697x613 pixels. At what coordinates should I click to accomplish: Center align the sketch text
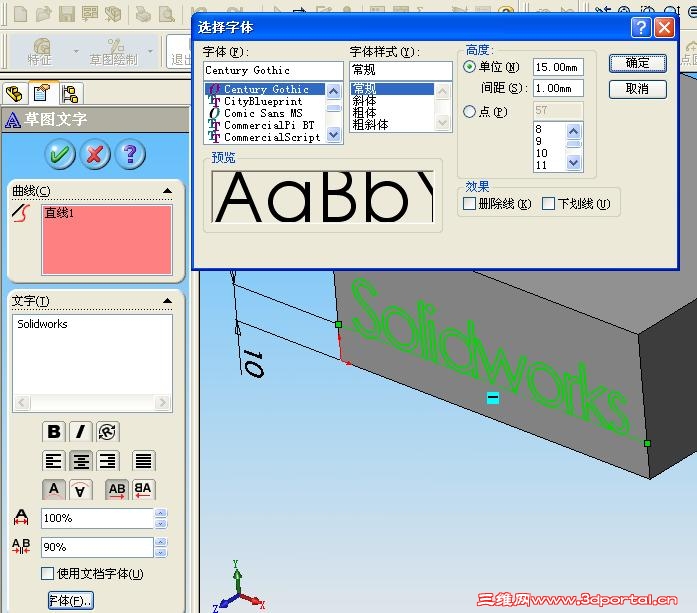pyautogui.click(x=80, y=461)
